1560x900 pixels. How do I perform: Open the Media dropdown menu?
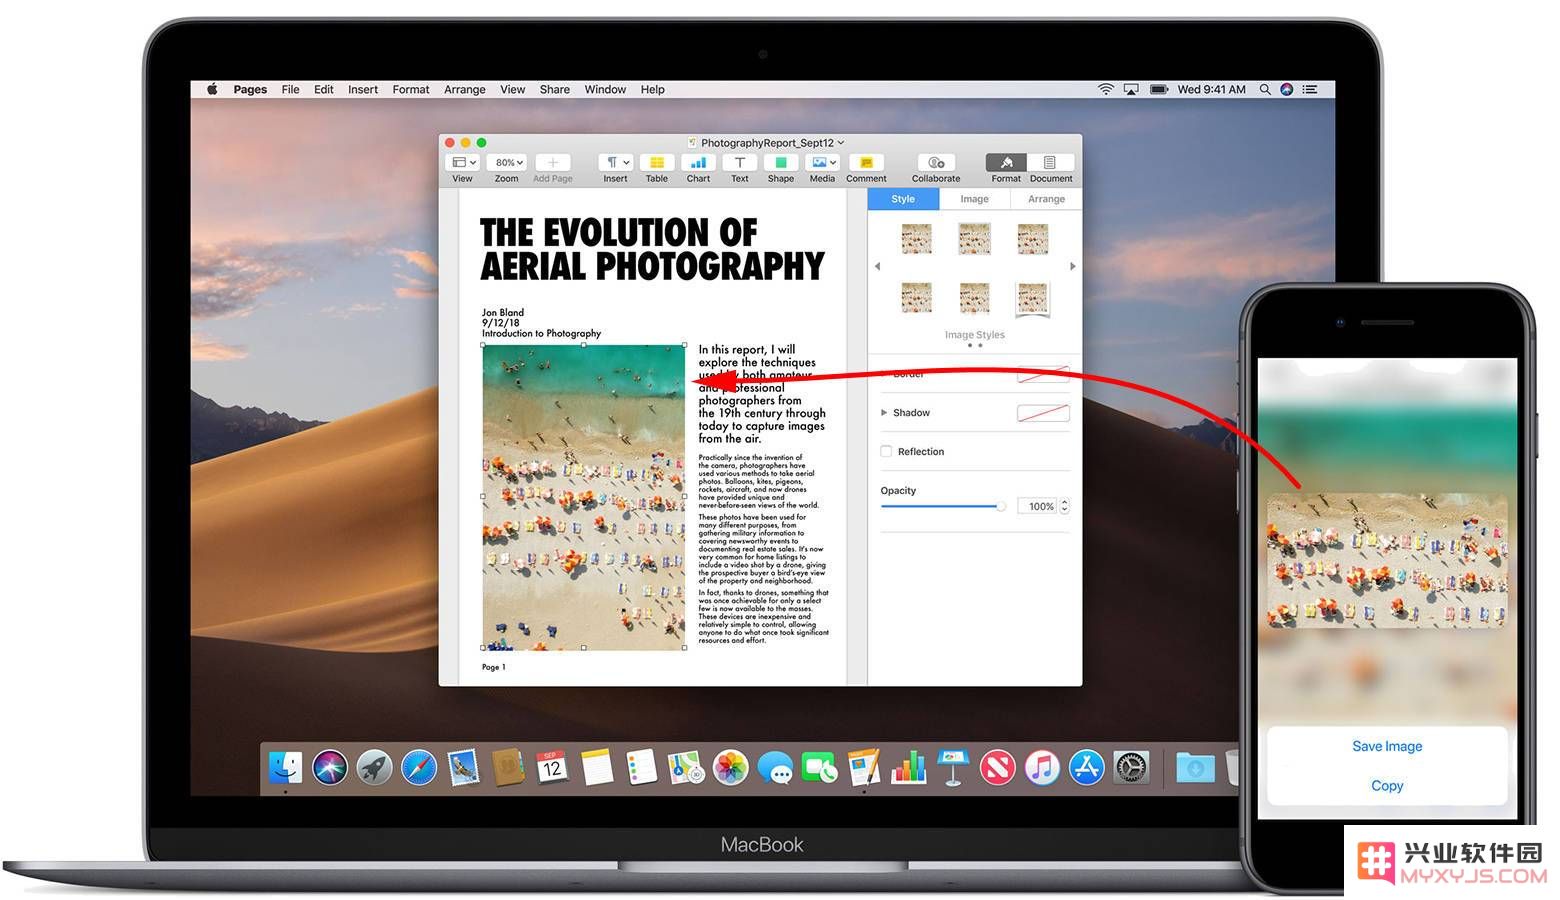coord(823,162)
